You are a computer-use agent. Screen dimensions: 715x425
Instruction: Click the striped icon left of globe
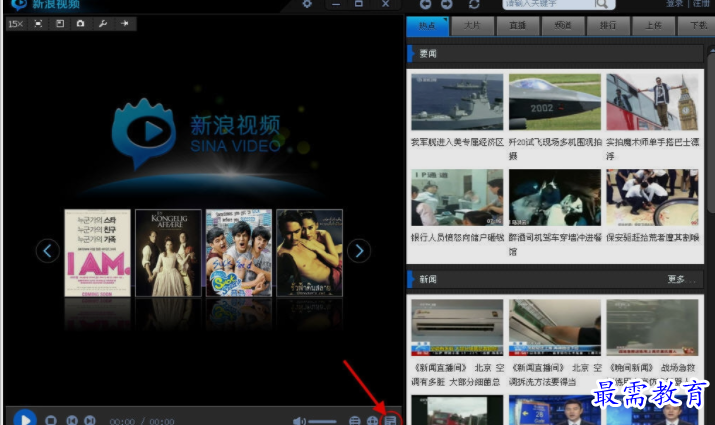tap(354, 421)
